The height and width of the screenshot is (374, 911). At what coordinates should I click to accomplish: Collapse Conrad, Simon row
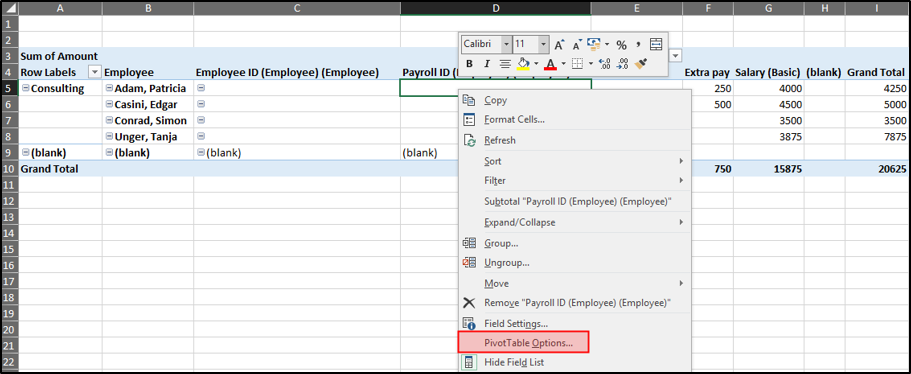[x=109, y=121]
